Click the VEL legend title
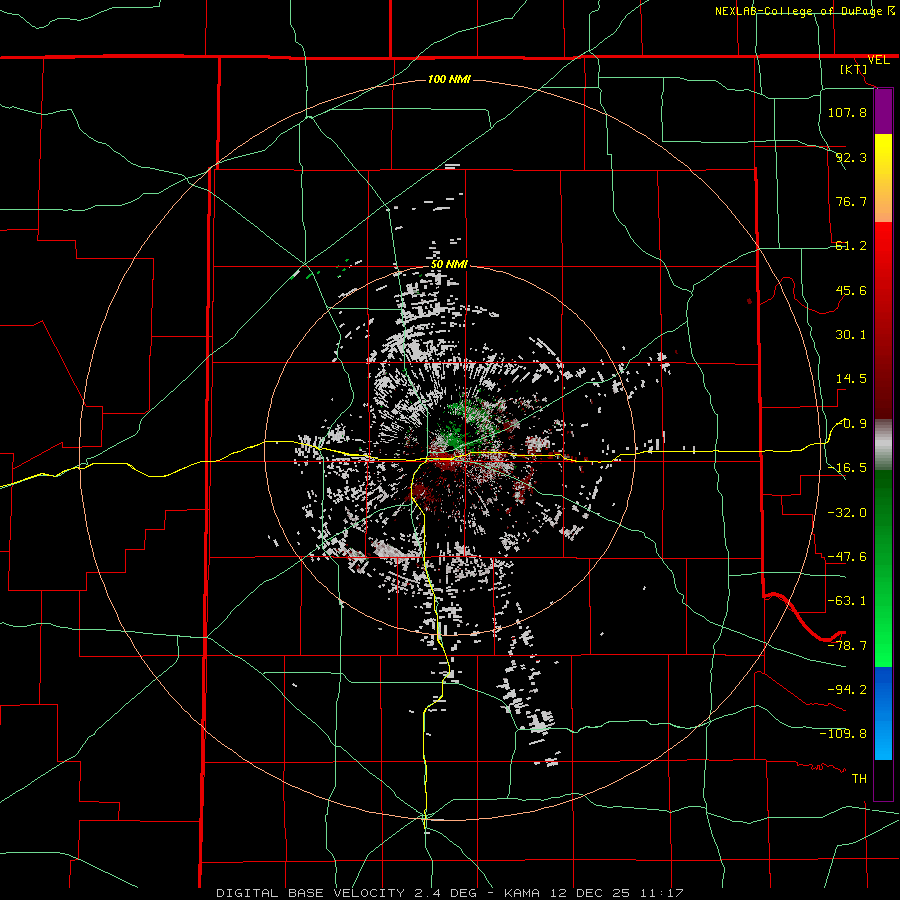Screen dimensions: 900x900 pyautogui.click(x=878, y=60)
